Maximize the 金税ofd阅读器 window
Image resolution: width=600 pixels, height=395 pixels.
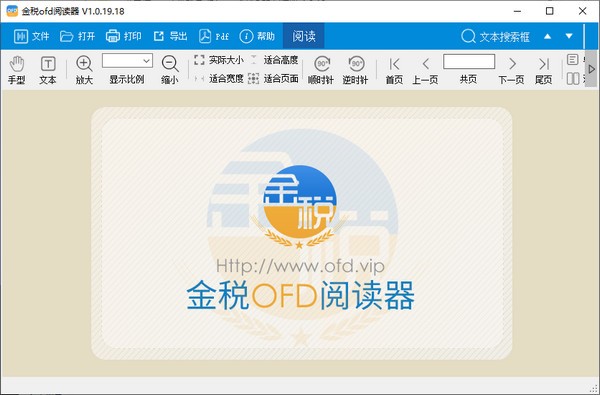[549, 11]
